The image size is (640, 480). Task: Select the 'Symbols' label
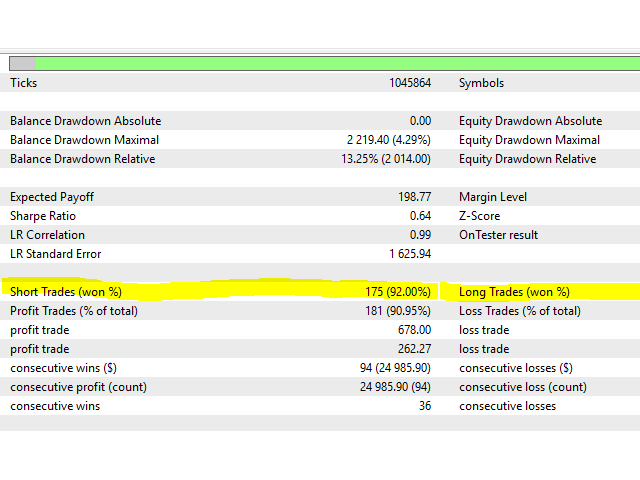tap(481, 83)
